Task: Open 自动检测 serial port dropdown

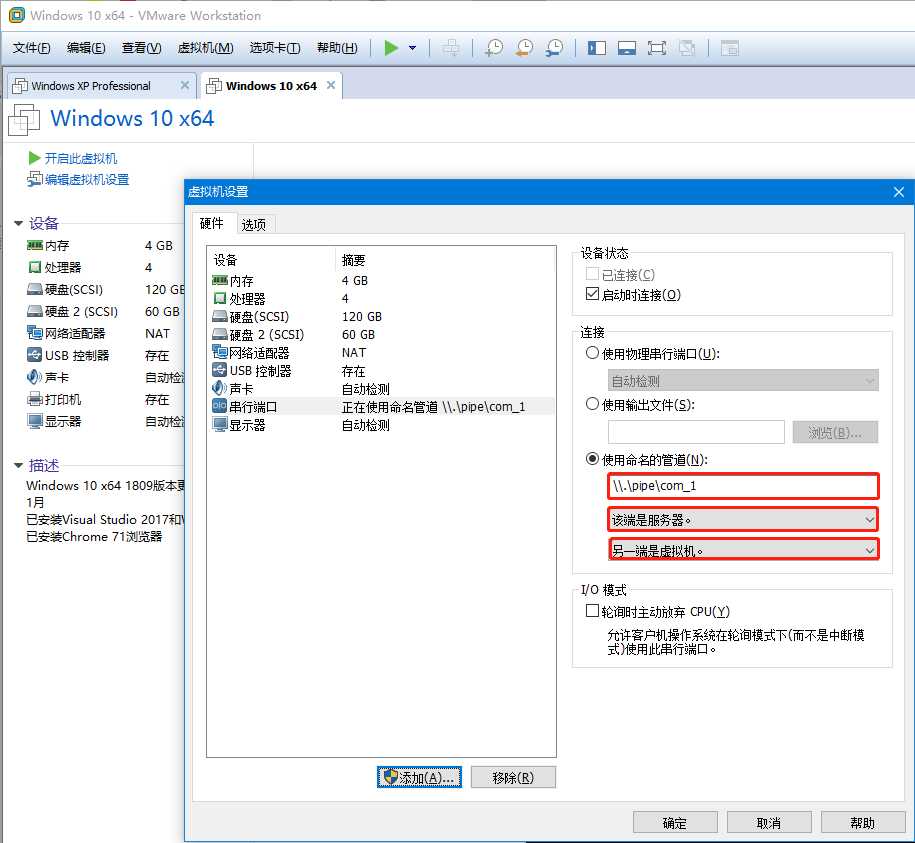Action: 743,381
